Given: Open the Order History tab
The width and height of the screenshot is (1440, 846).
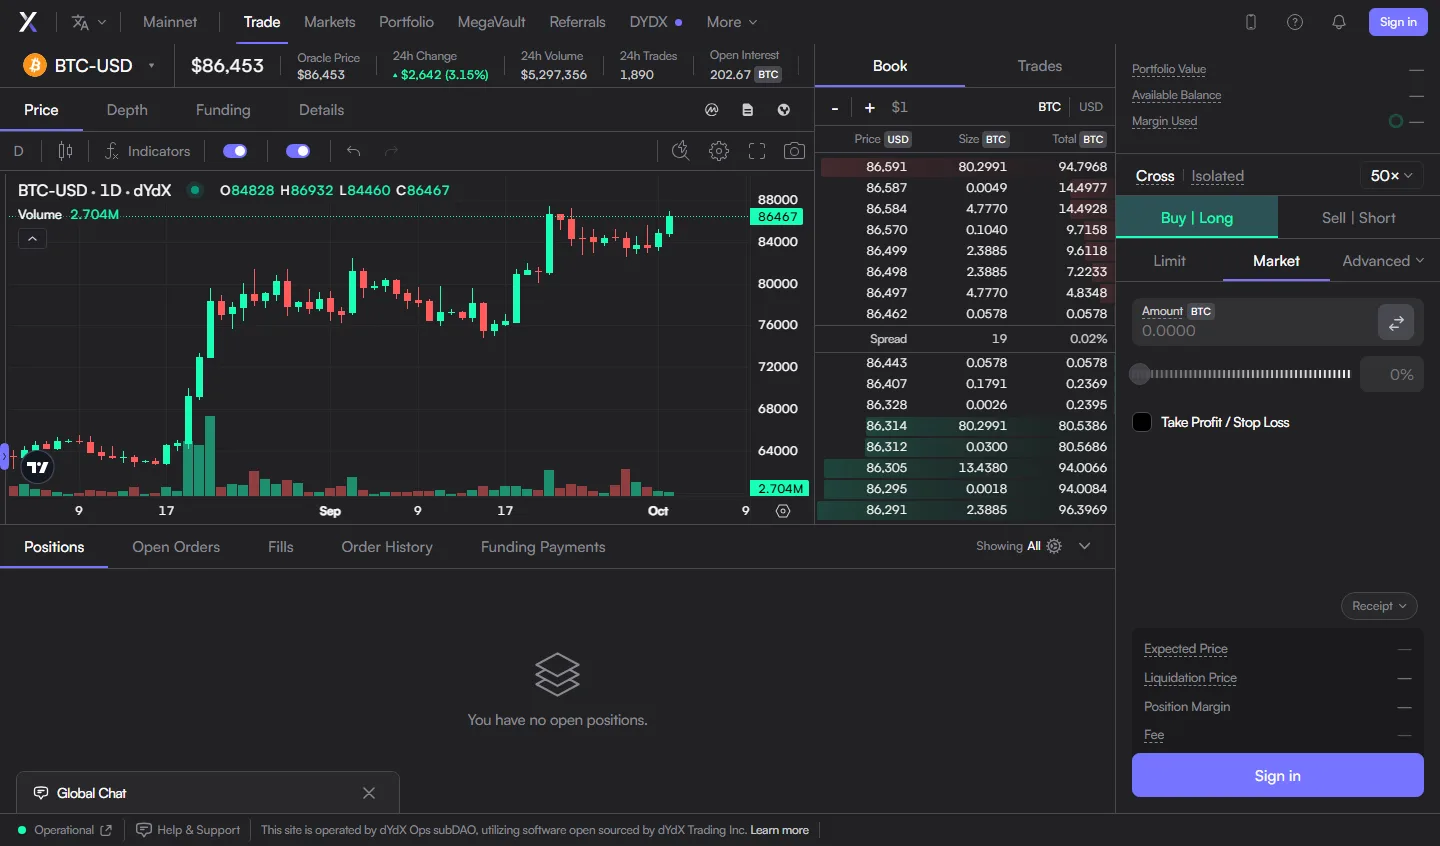Looking at the screenshot, I should point(387,547).
